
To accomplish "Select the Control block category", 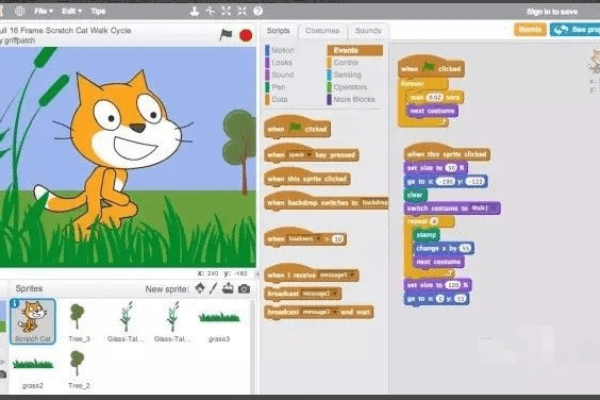I will (x=346, y=62).
